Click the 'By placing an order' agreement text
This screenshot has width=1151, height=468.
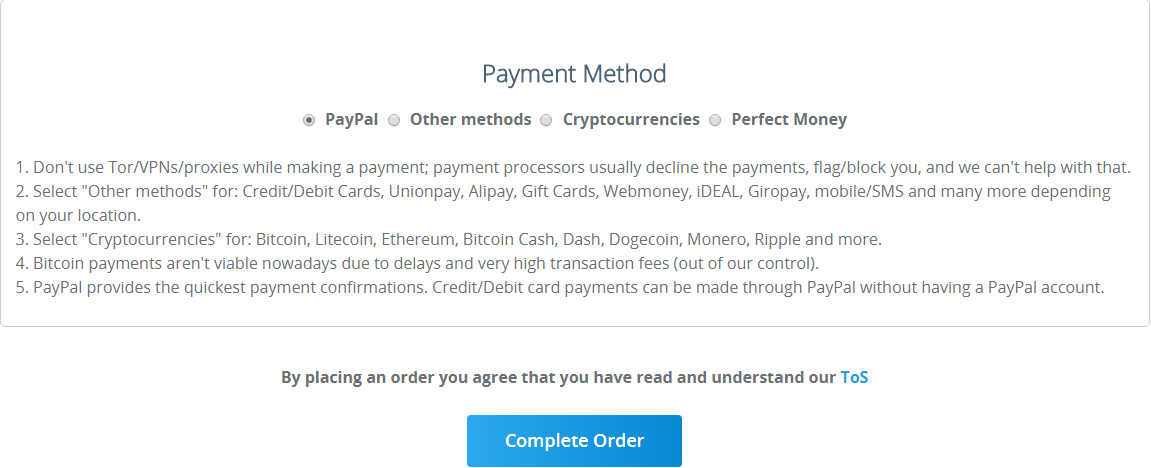coord(559,378)
